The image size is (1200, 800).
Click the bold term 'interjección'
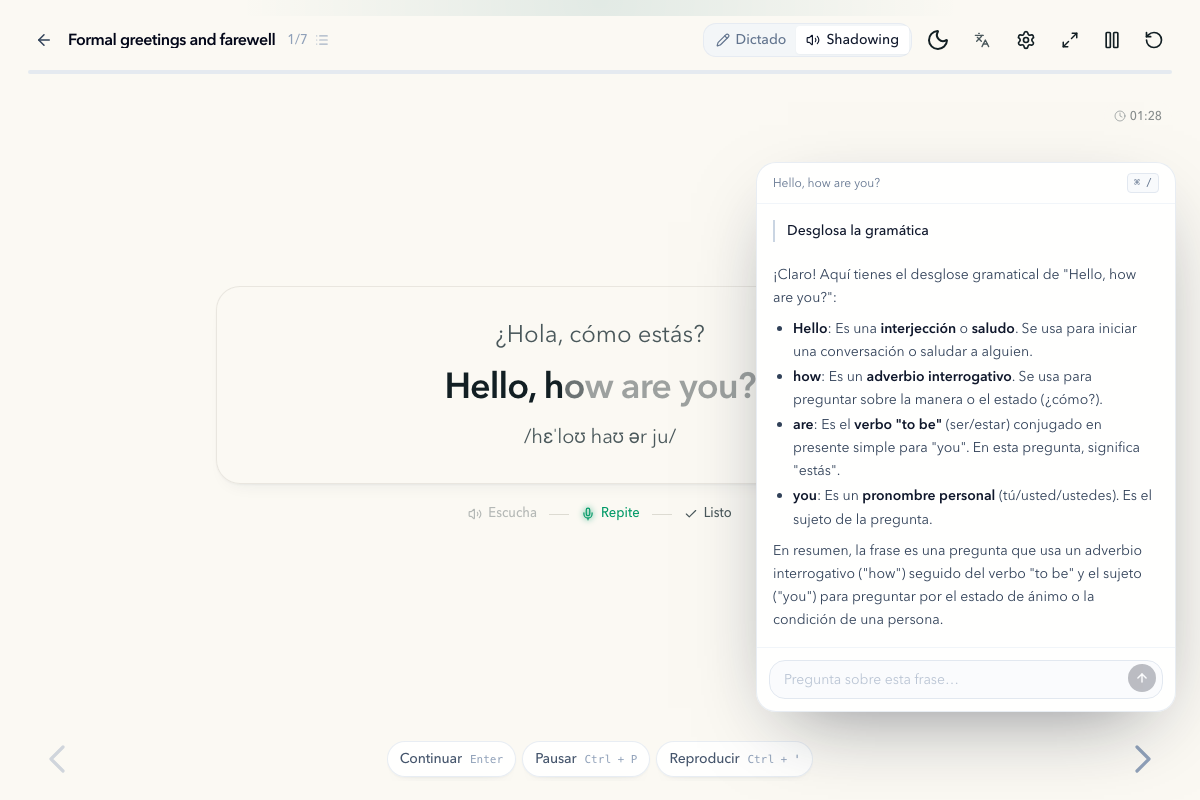917,328
